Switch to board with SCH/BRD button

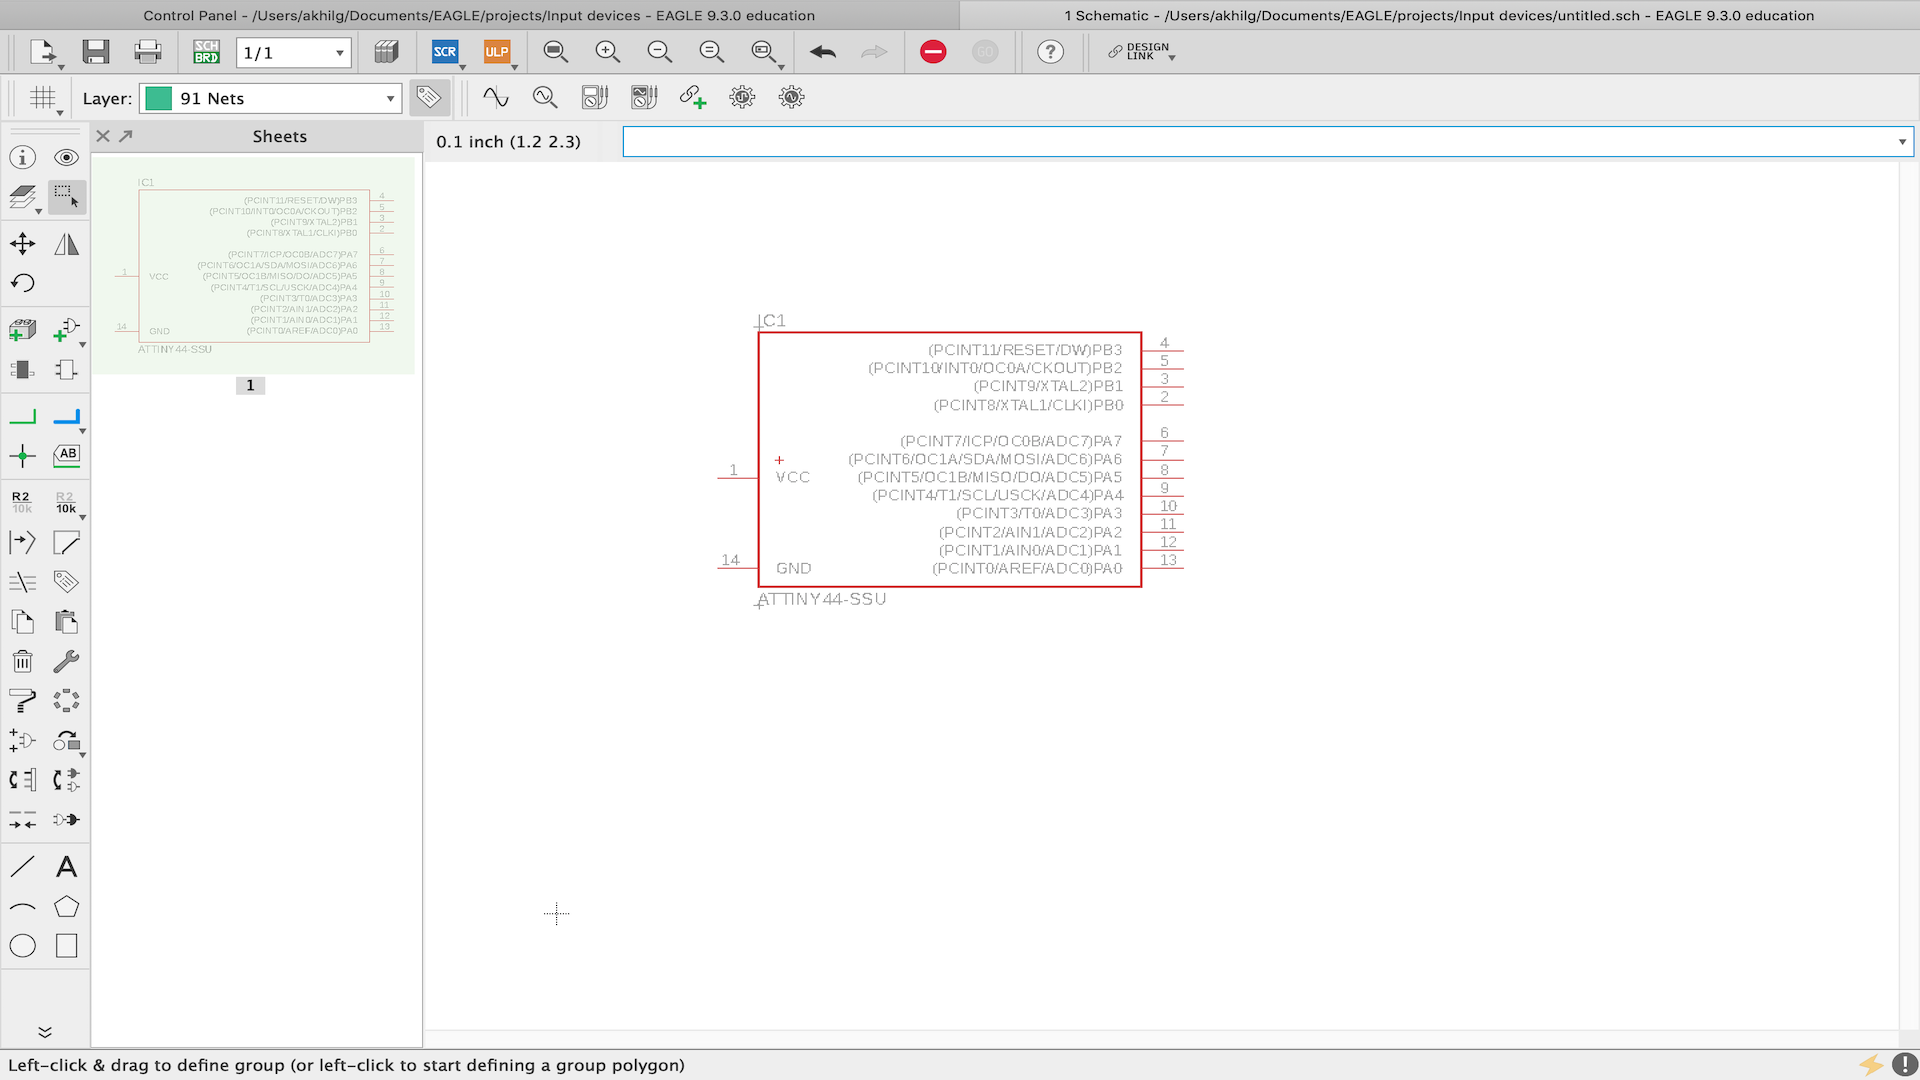coord(206,52)
